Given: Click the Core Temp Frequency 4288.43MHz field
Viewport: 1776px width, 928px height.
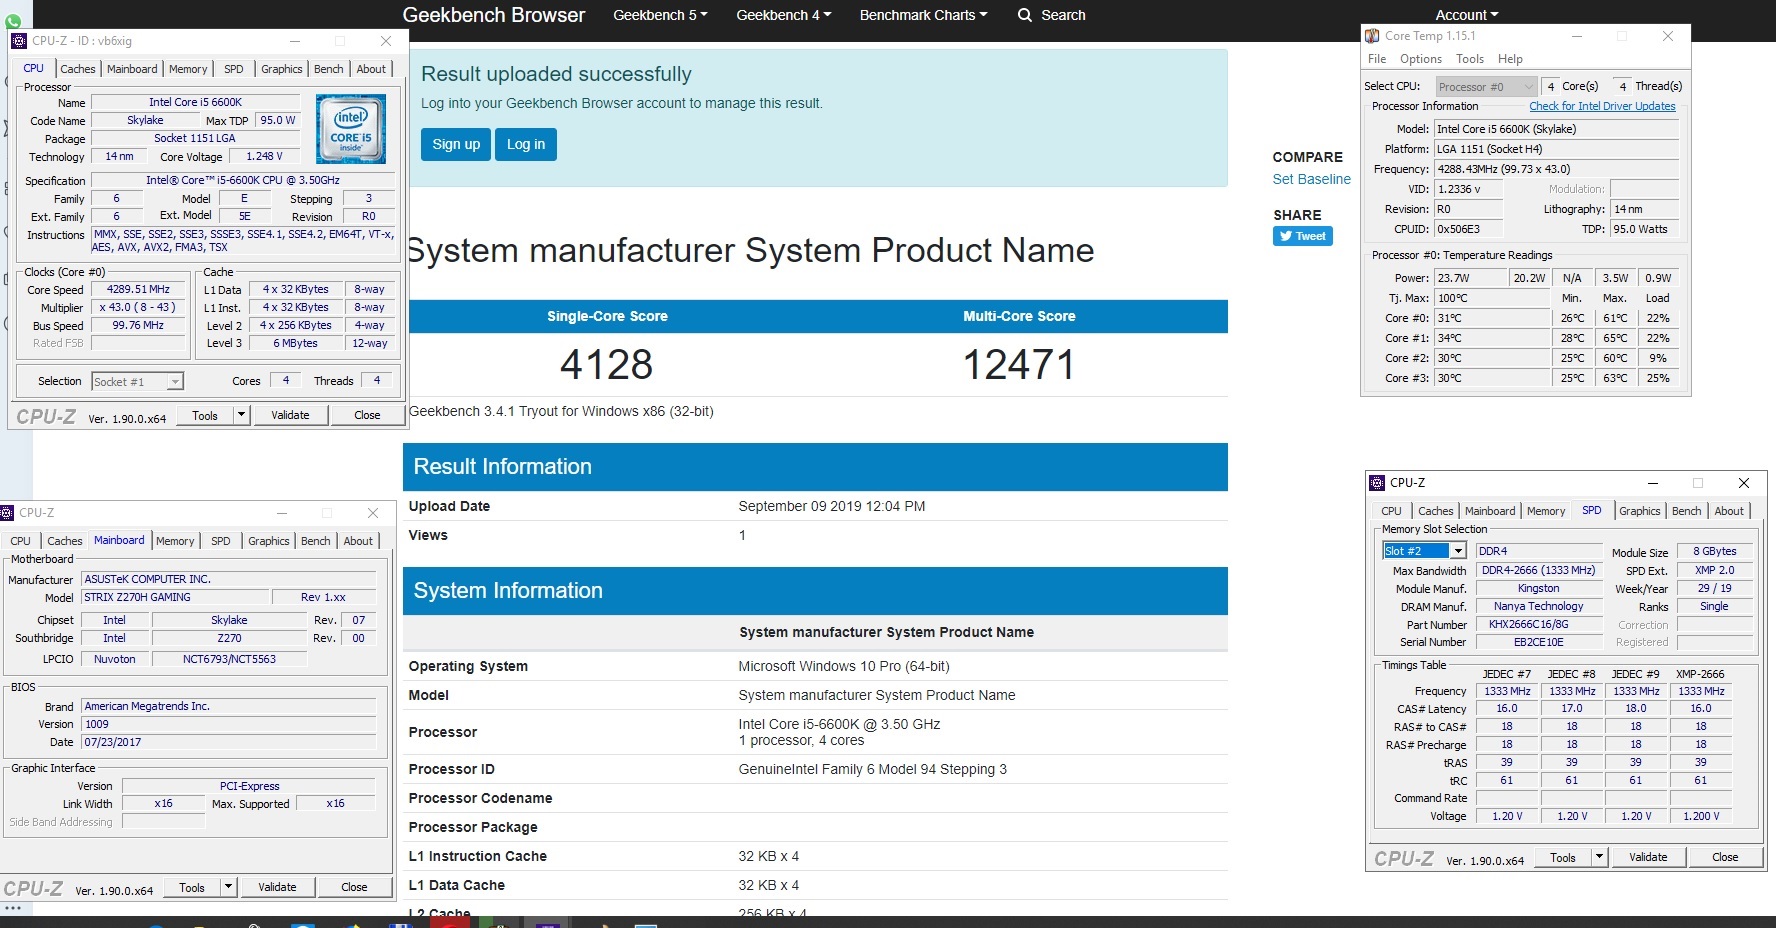Looking at the screenshot, I should coord(1557,169).
